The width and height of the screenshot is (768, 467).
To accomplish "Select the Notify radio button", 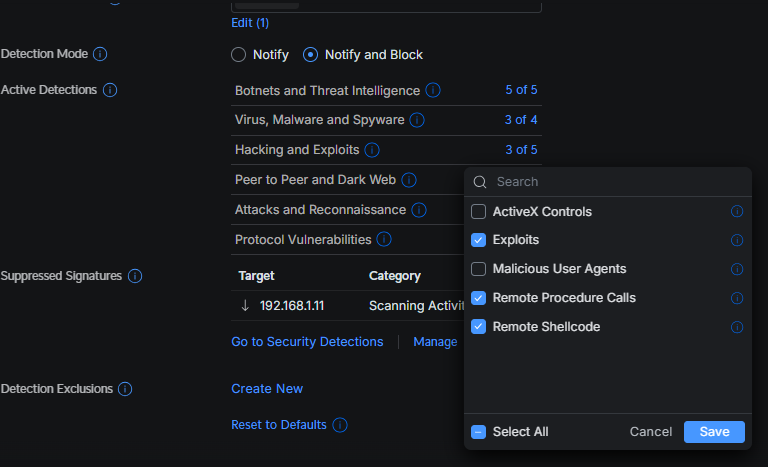I will click(x=238, y=55).
